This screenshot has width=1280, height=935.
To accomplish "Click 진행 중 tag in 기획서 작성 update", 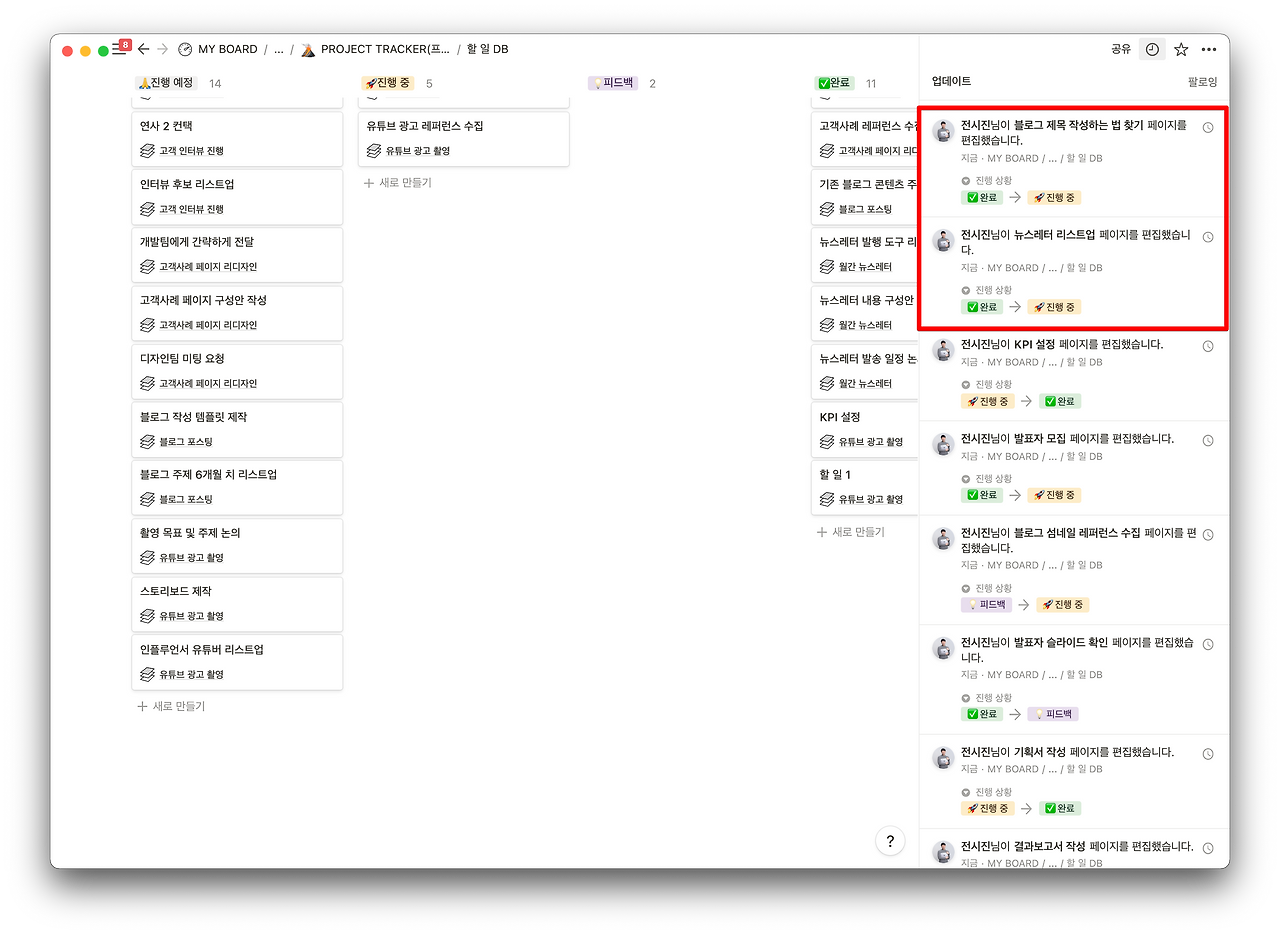I will click(x=987, y=808).
